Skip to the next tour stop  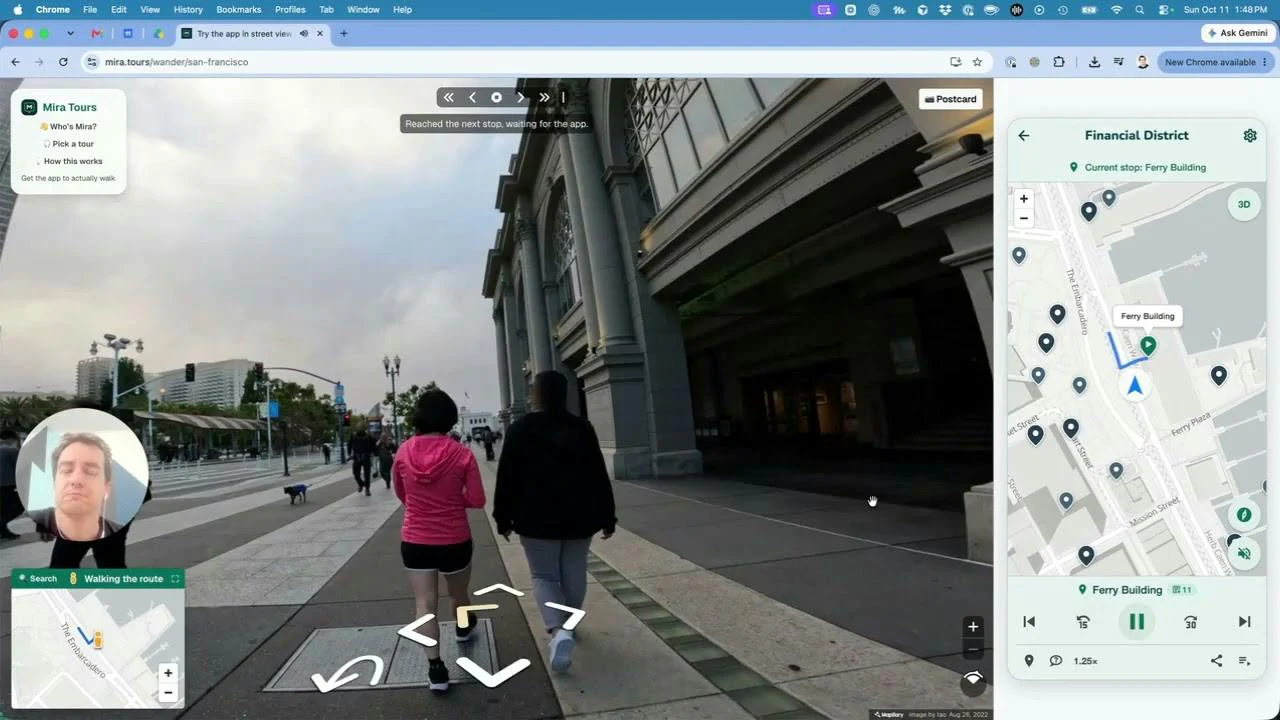1244,622
